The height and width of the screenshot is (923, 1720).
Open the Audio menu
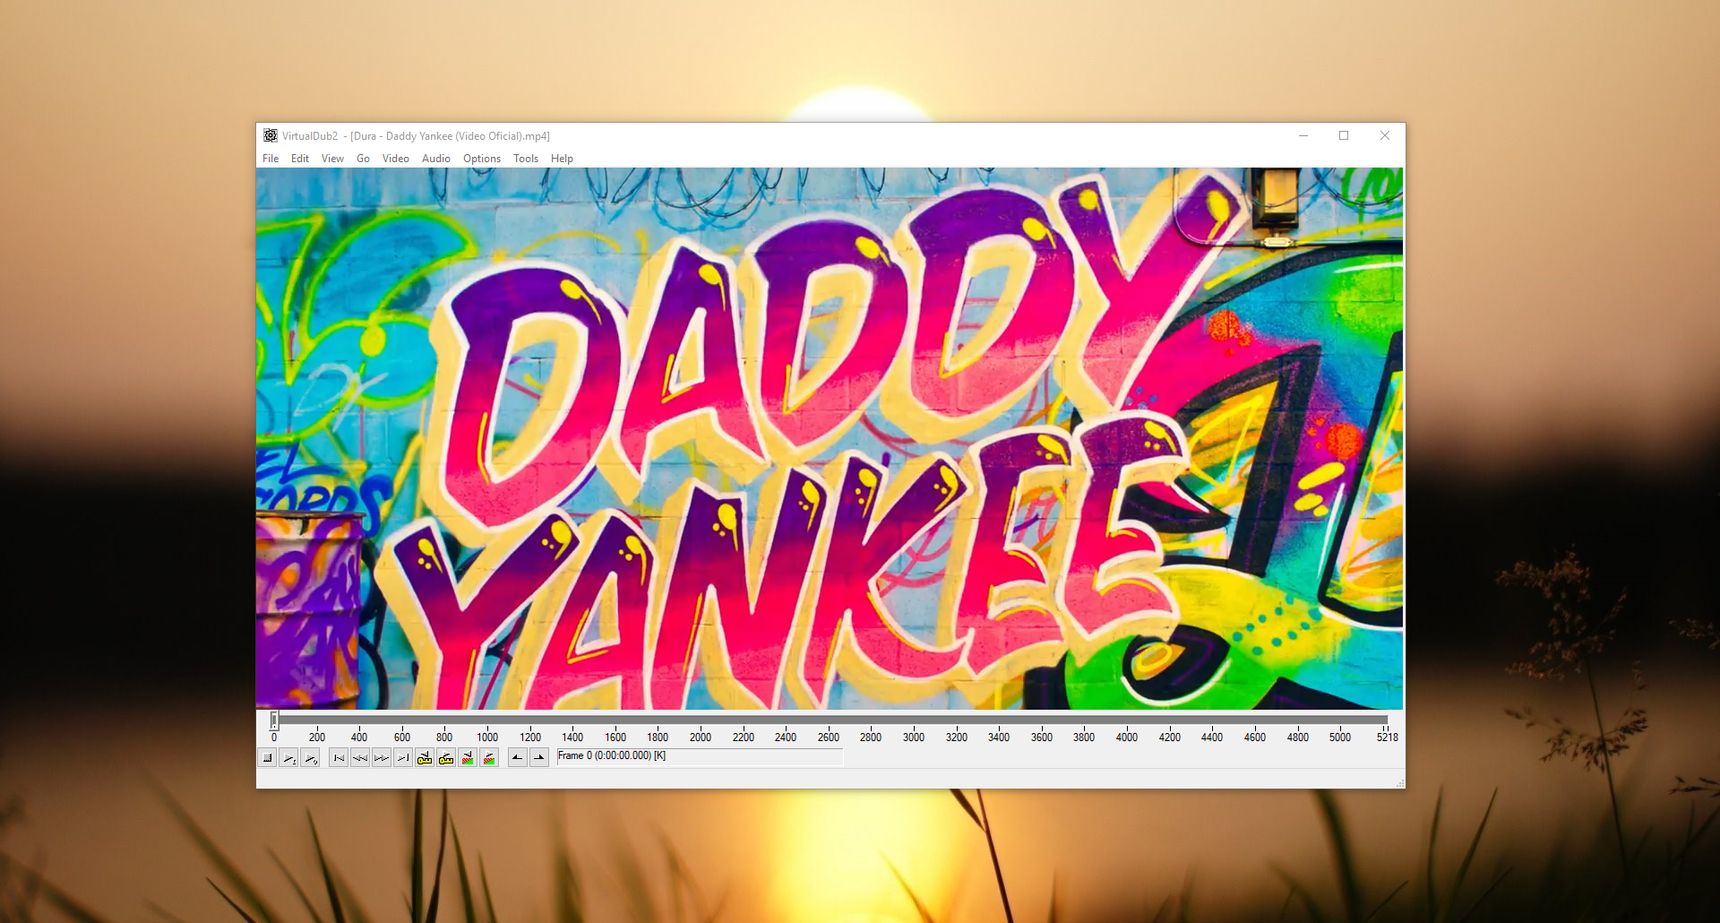(x=436, y=159)
